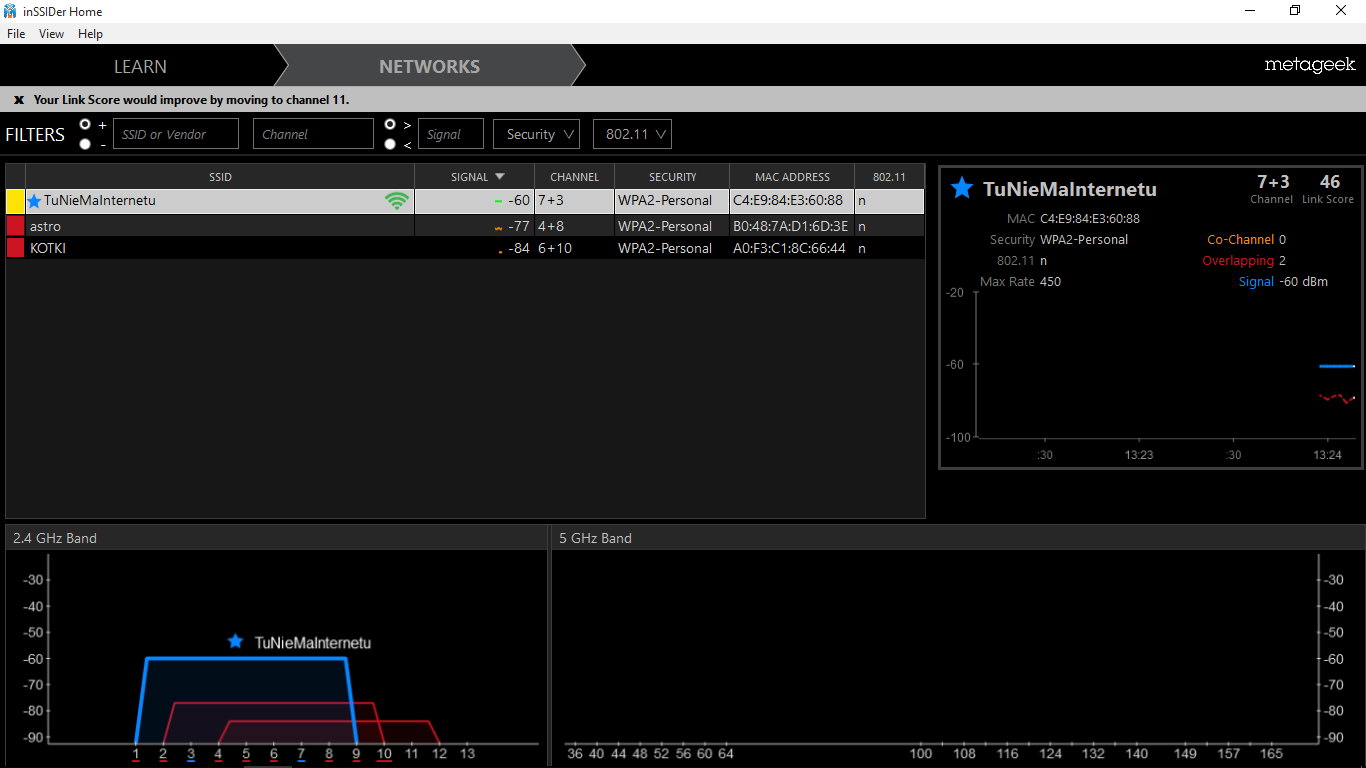
Task: Select the minus SSID filter radio button
Action: coord(85,144)
